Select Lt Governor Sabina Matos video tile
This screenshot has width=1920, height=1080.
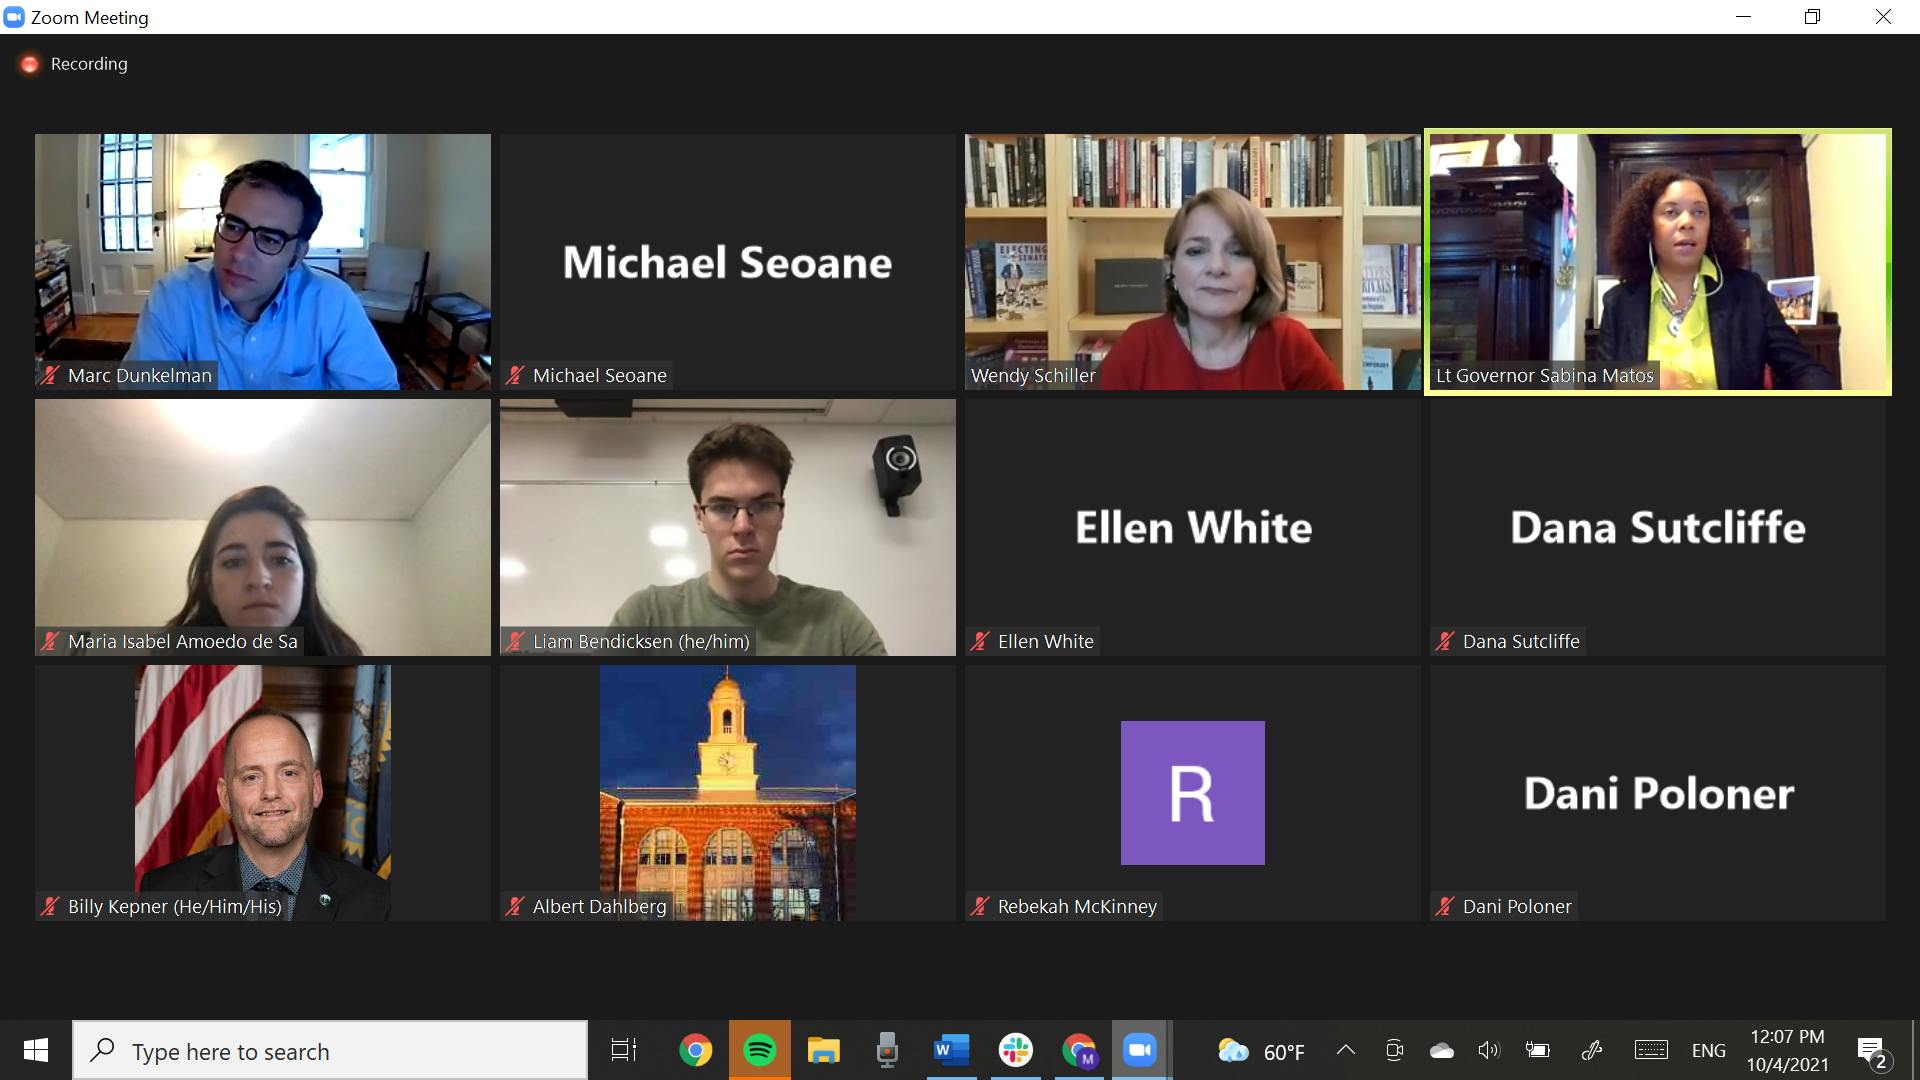[x=1657, y=262]
